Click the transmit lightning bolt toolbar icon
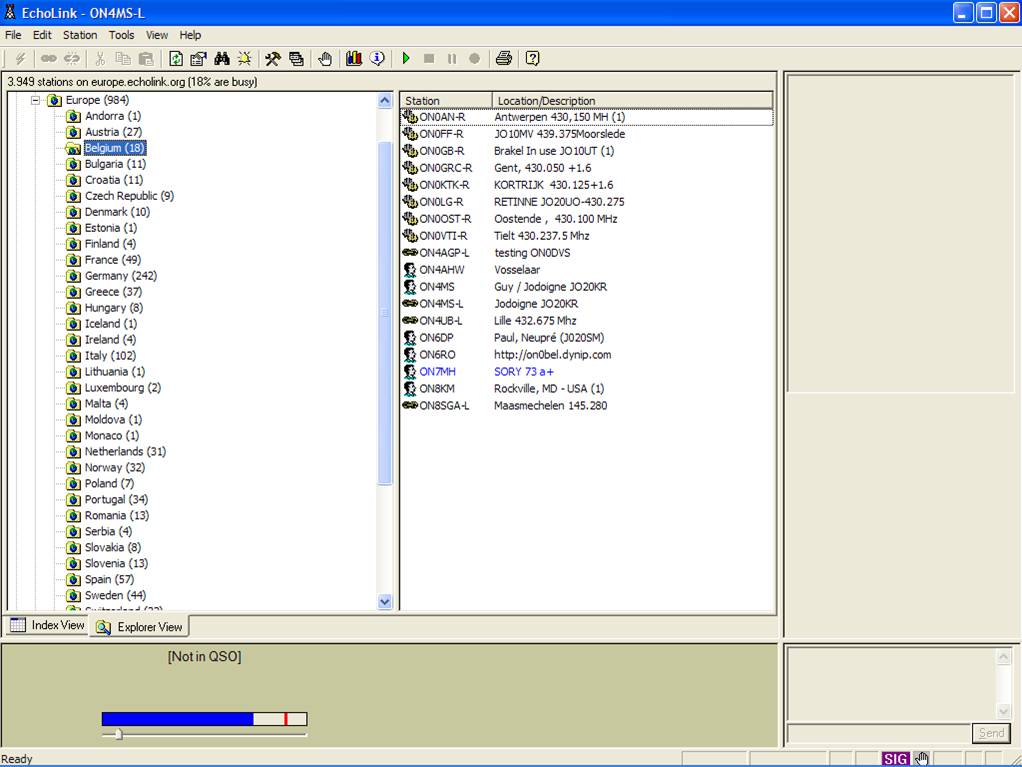The height and width of the screenshot is (767, 1022). coord(20,59)
